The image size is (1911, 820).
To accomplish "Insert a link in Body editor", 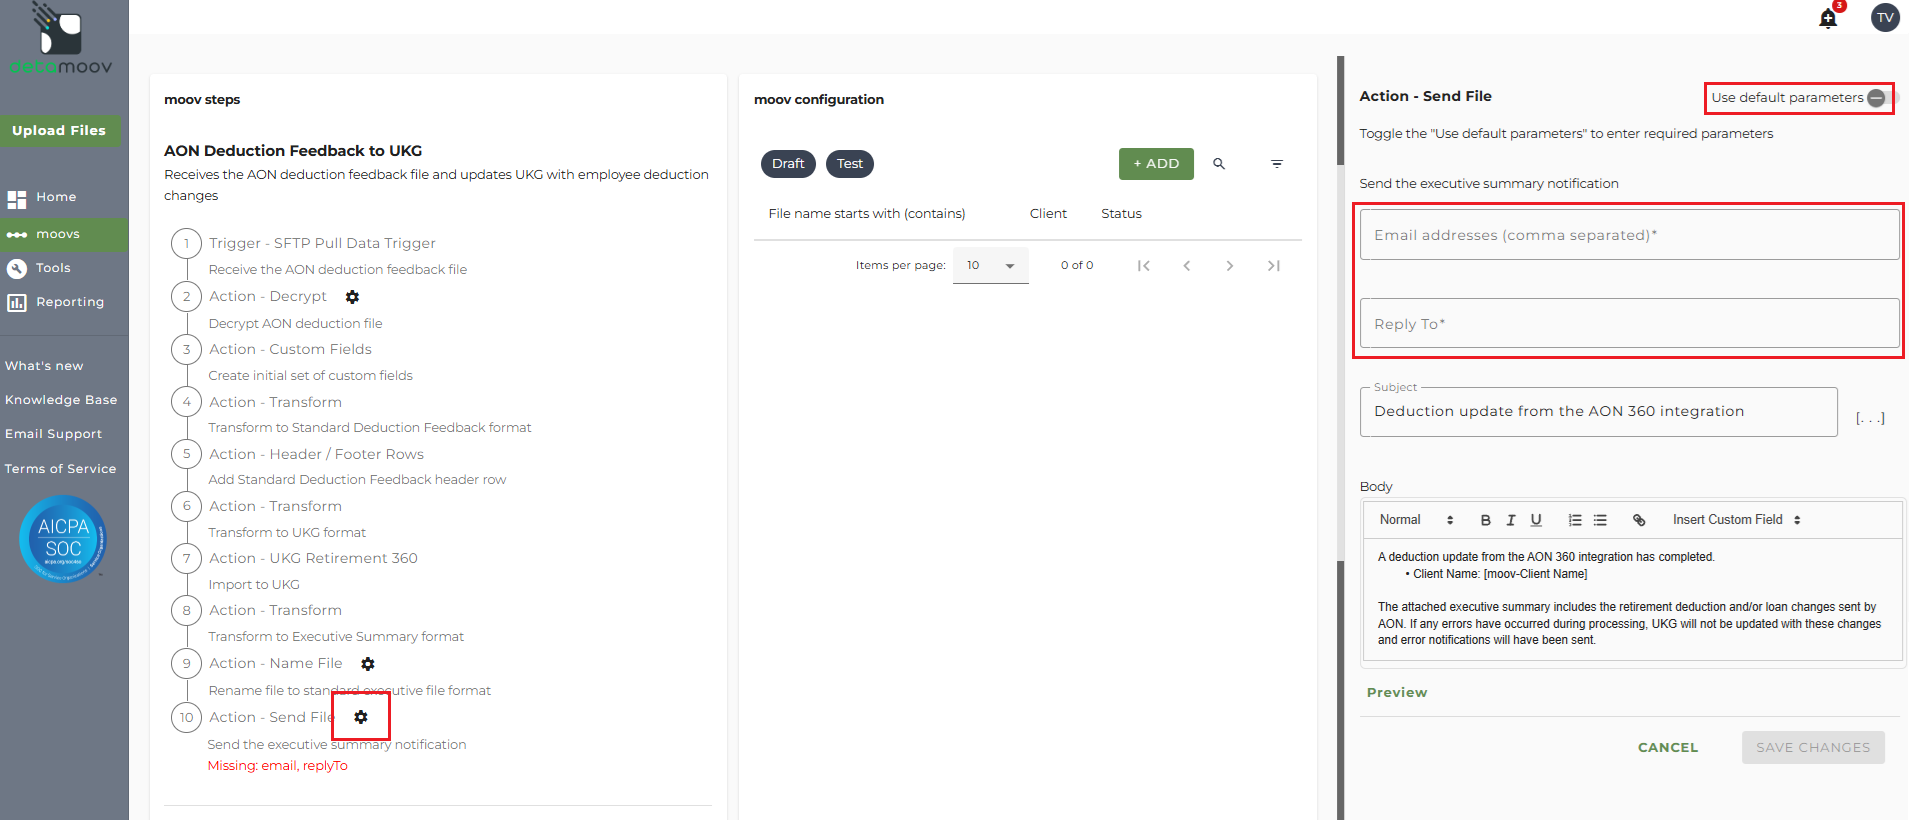I will [x=1639, y=520].
